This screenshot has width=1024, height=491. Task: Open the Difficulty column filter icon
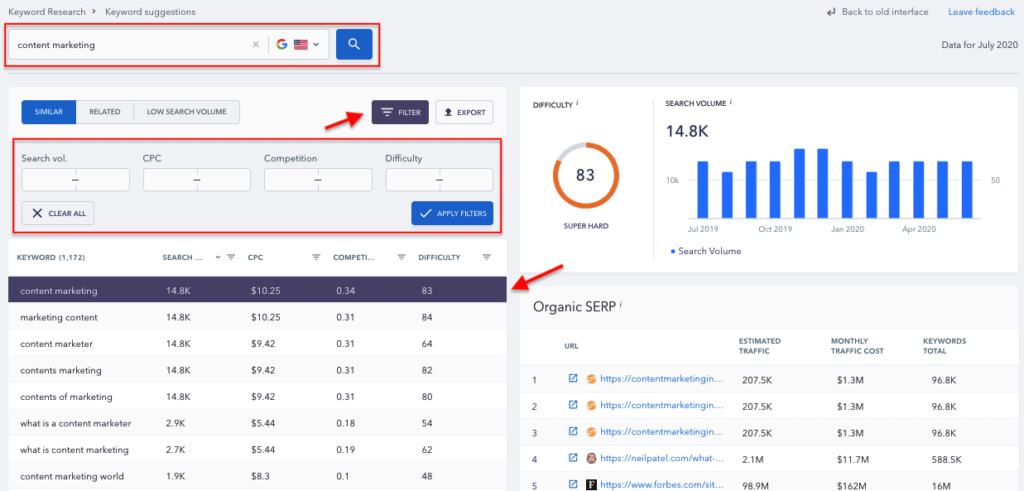pos(486,257)
